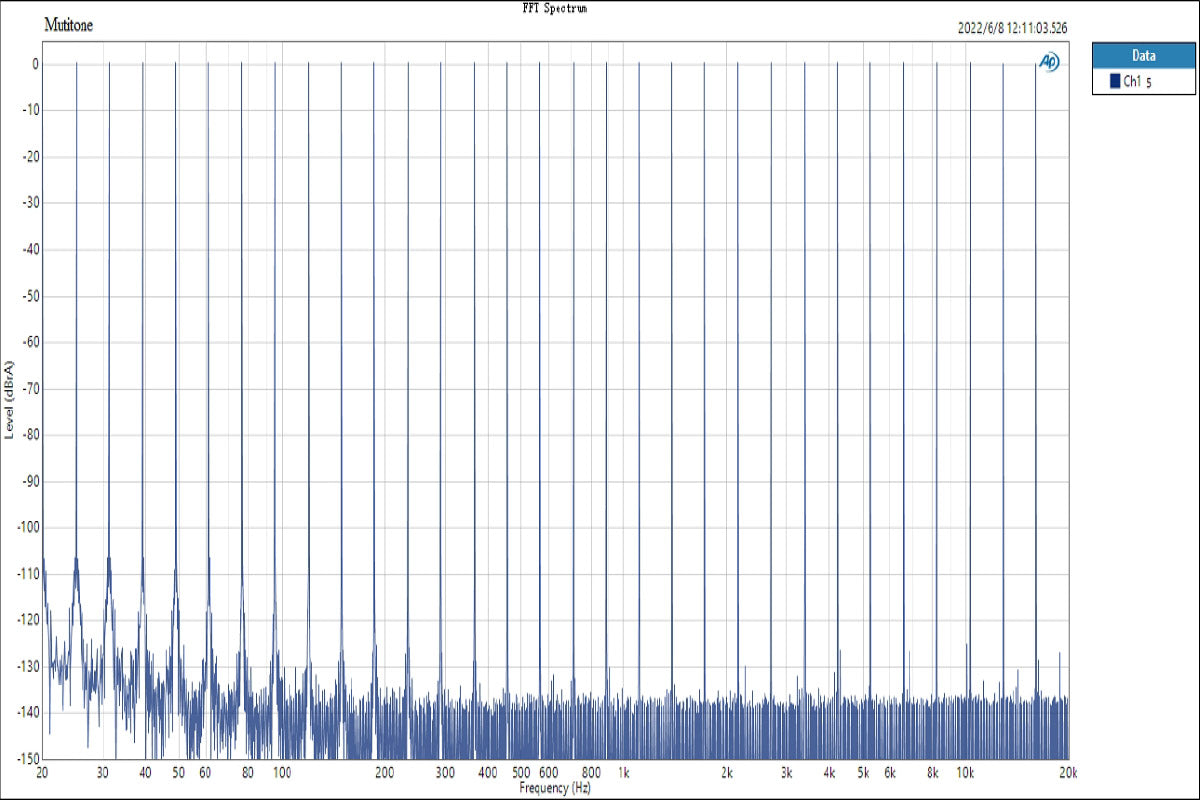The width and height of the screenshot is (1200, 800).
Task: Click the -100 label on level axis
Action: (26, 527)
